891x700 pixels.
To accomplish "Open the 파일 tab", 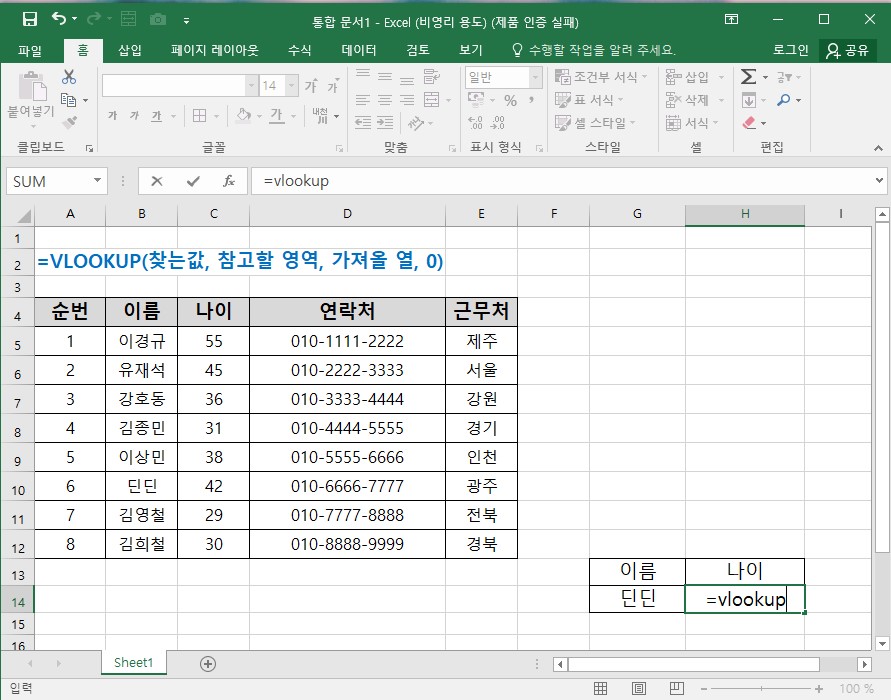I will (30, 51).
